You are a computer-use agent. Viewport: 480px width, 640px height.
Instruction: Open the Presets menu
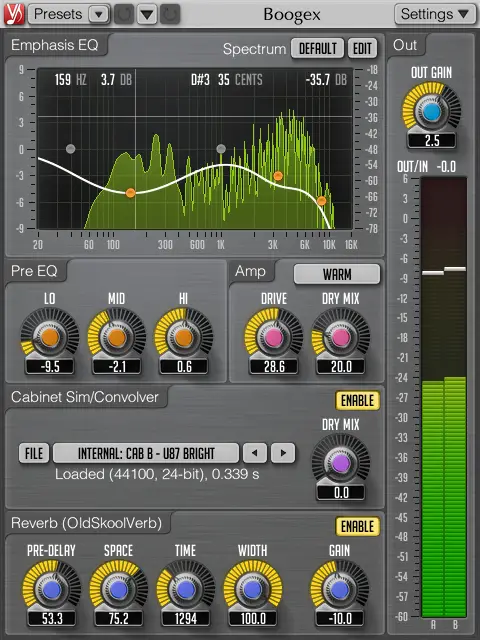pyautogui.click(x=69, y=14)
